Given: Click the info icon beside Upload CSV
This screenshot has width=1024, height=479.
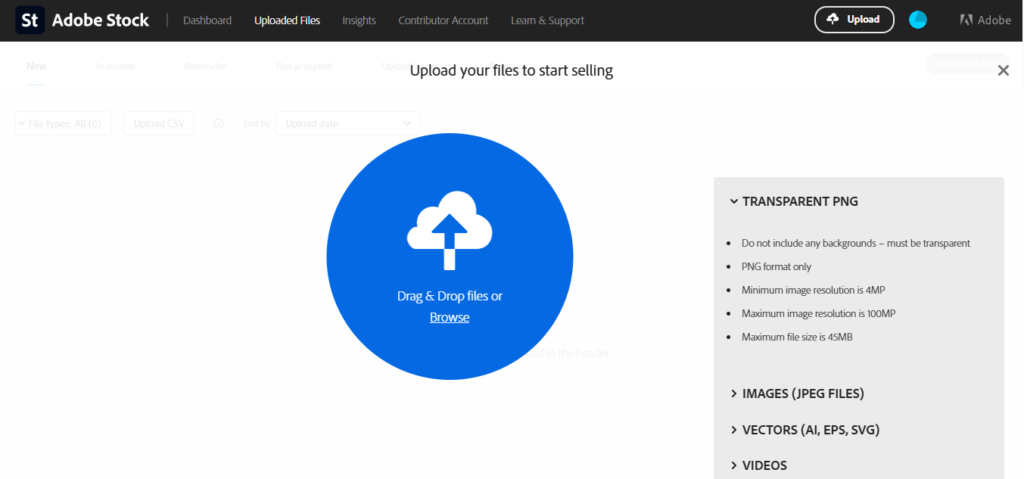Looking at the screenshot, I should [x=219, y=123].
